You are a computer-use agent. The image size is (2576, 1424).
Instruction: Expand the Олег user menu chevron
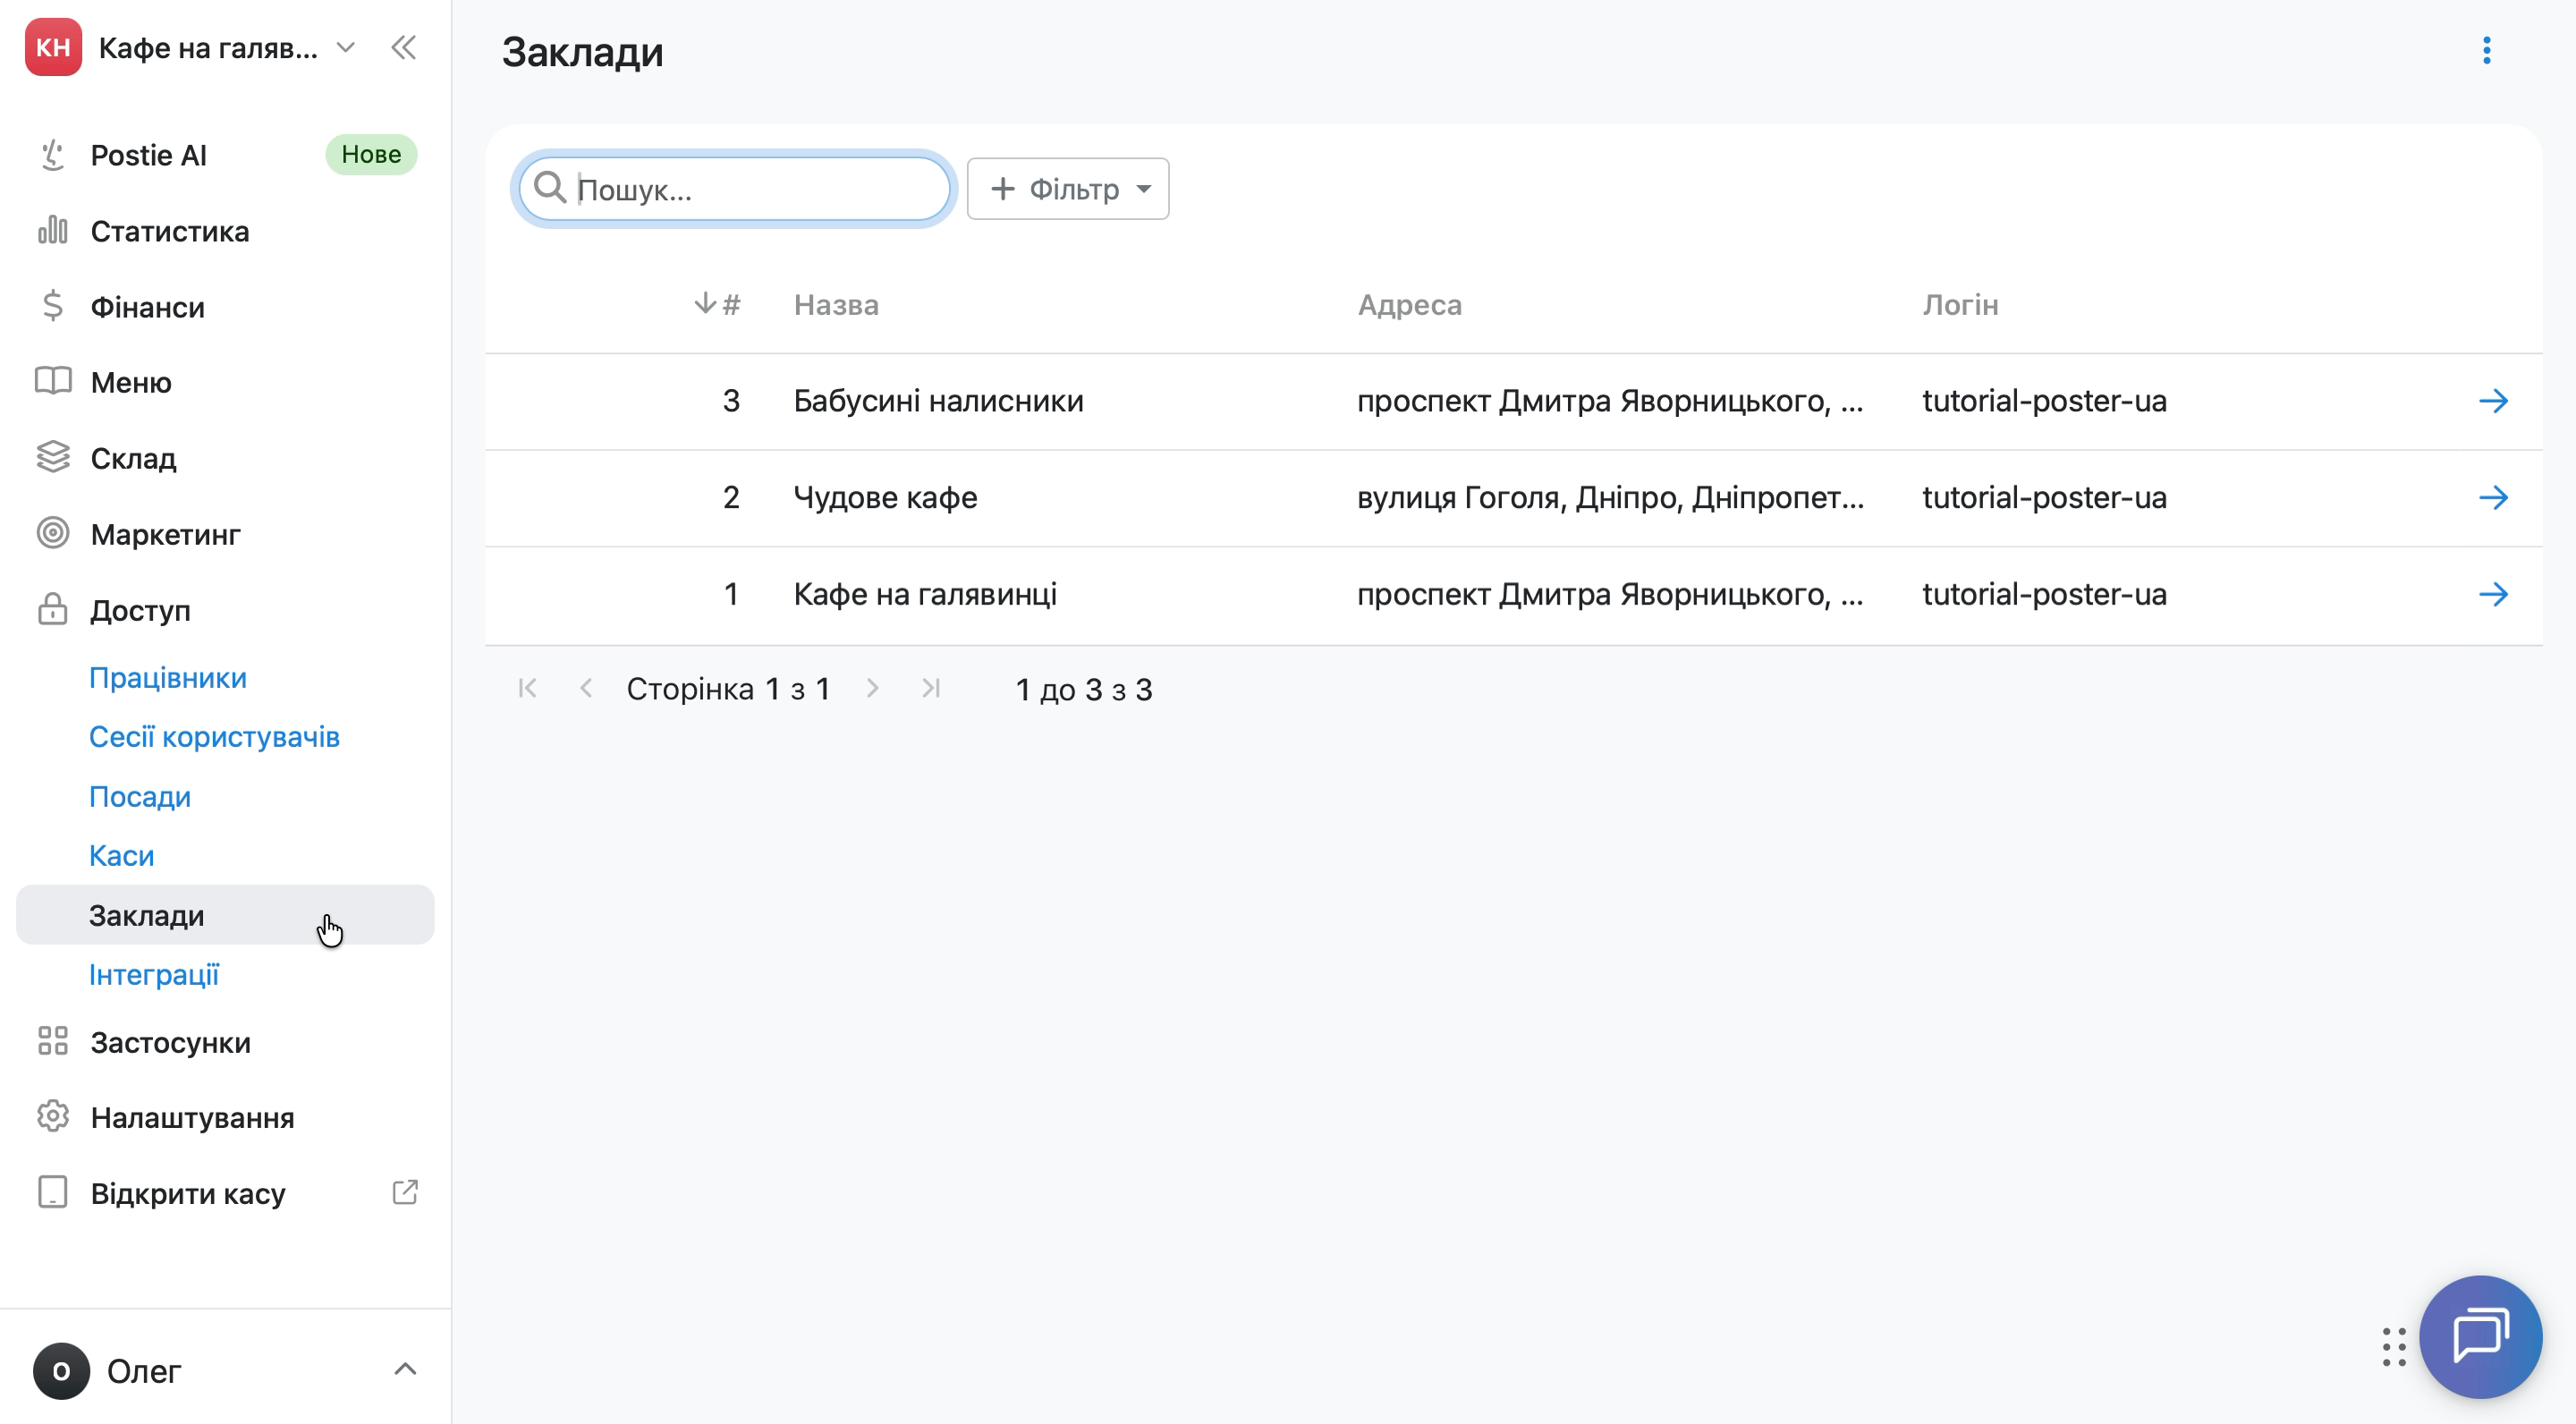coord(405,1369)
